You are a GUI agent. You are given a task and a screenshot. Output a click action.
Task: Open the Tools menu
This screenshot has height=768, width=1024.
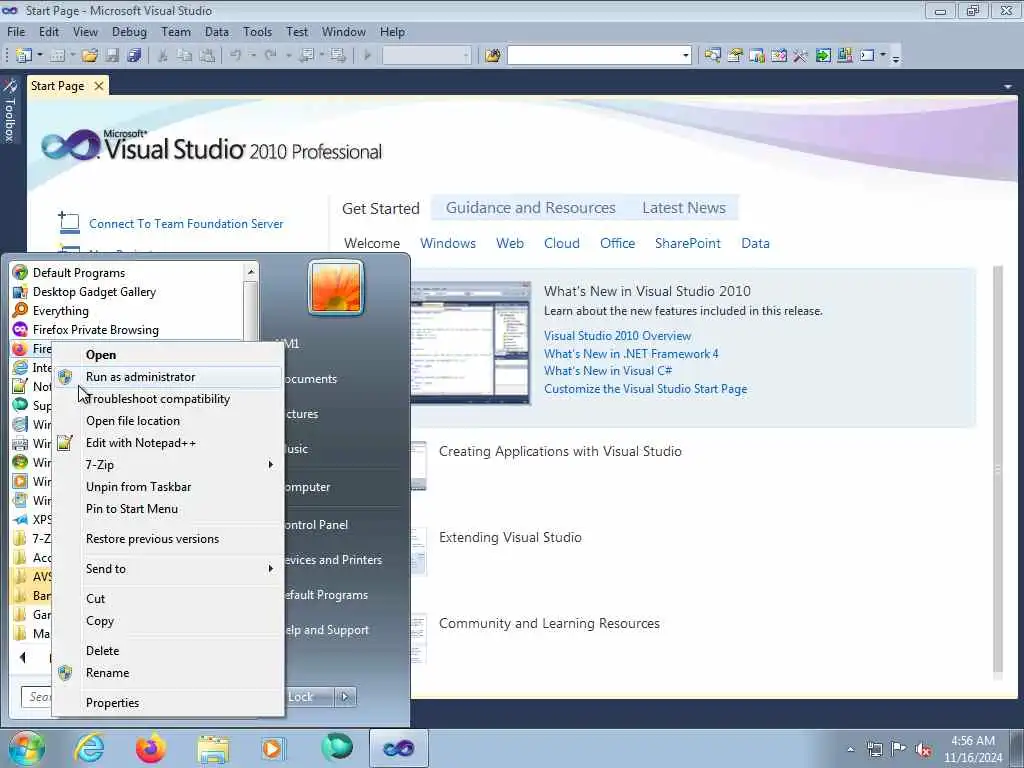(257, 31)
